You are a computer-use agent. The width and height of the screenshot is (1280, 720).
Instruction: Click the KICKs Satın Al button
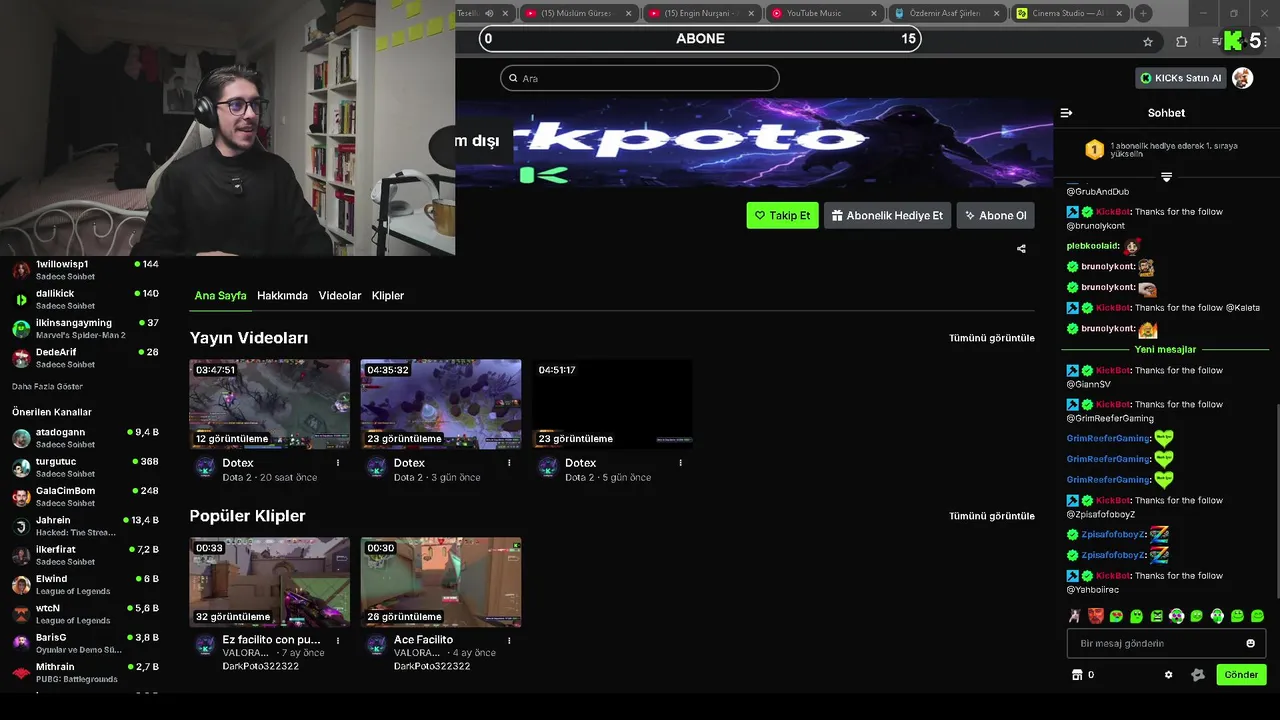[x=1181, y=78]
